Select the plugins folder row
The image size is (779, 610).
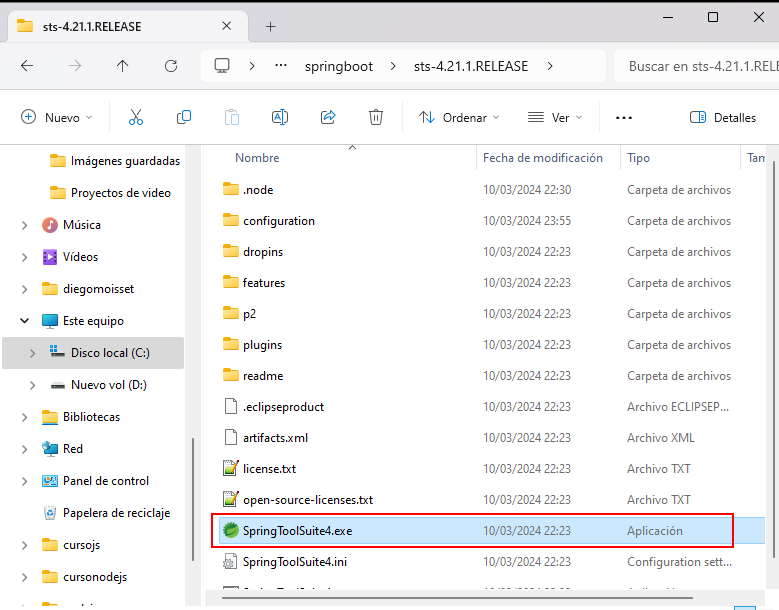(x=492, y=344)
